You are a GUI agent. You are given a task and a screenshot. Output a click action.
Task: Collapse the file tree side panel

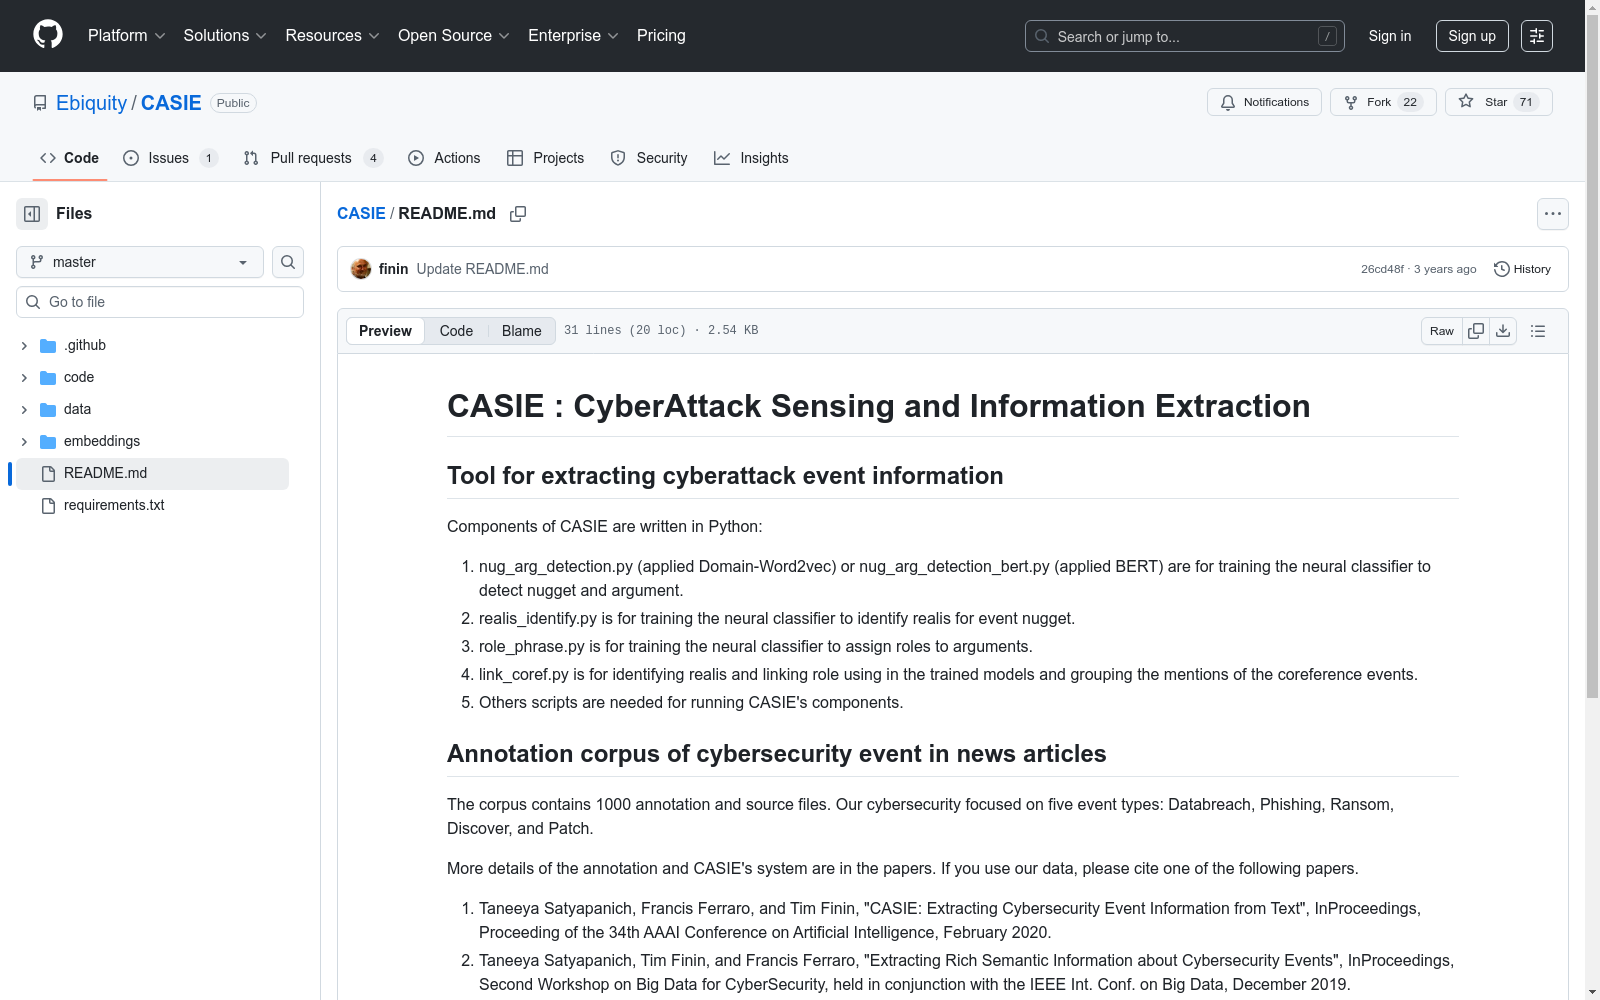(32, 214)
